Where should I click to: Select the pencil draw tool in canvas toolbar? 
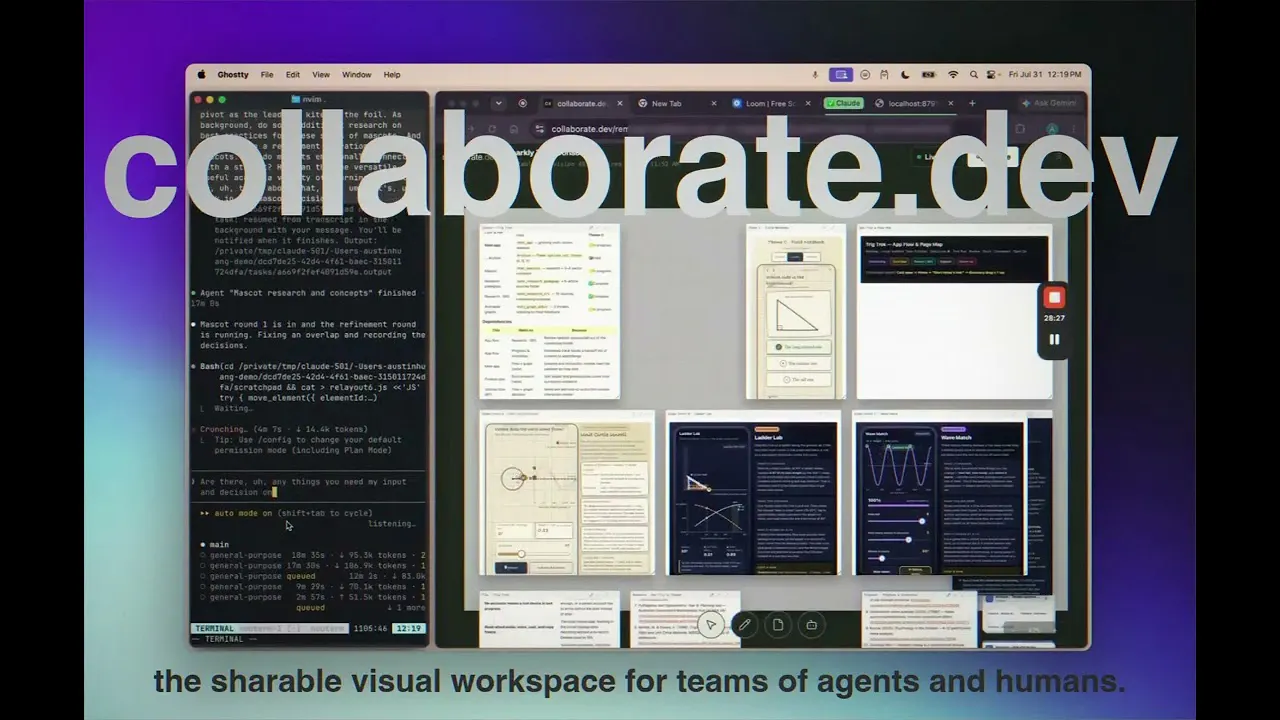[744, 625]
